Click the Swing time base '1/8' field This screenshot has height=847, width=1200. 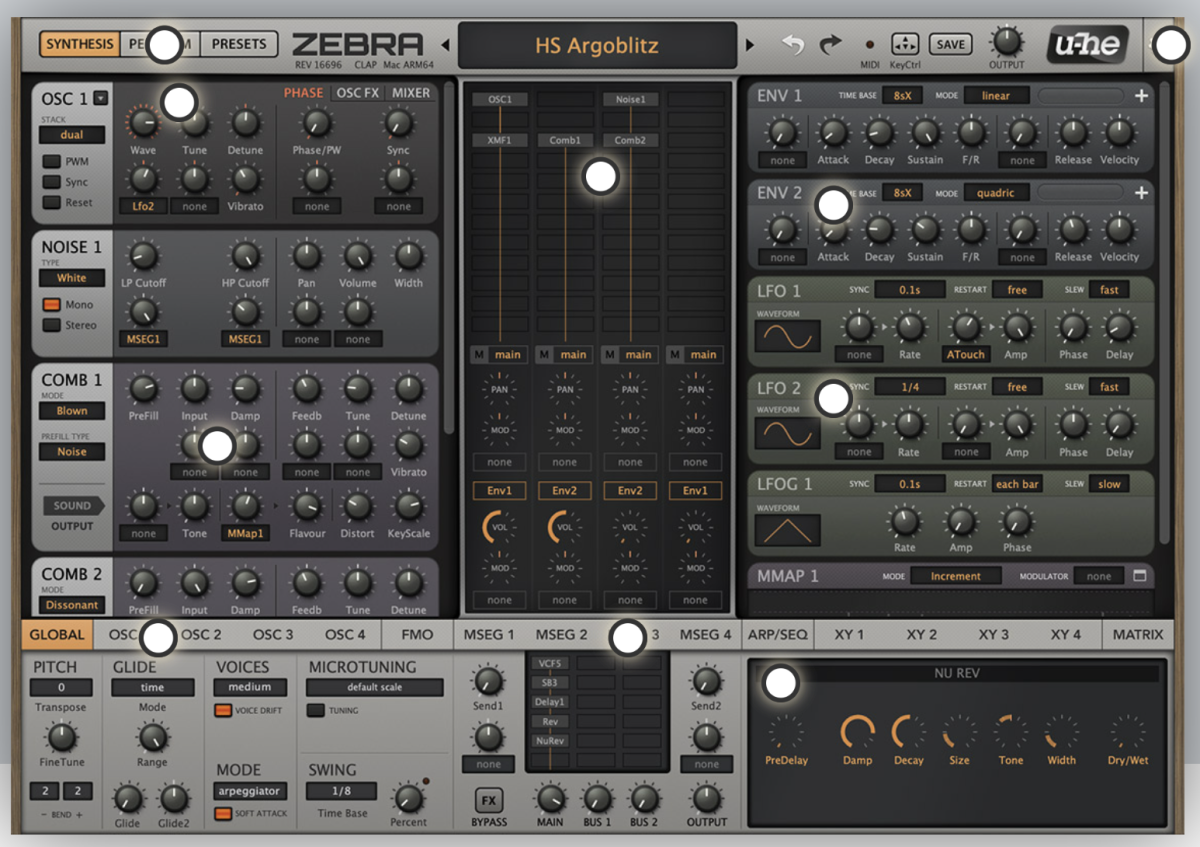341,791
